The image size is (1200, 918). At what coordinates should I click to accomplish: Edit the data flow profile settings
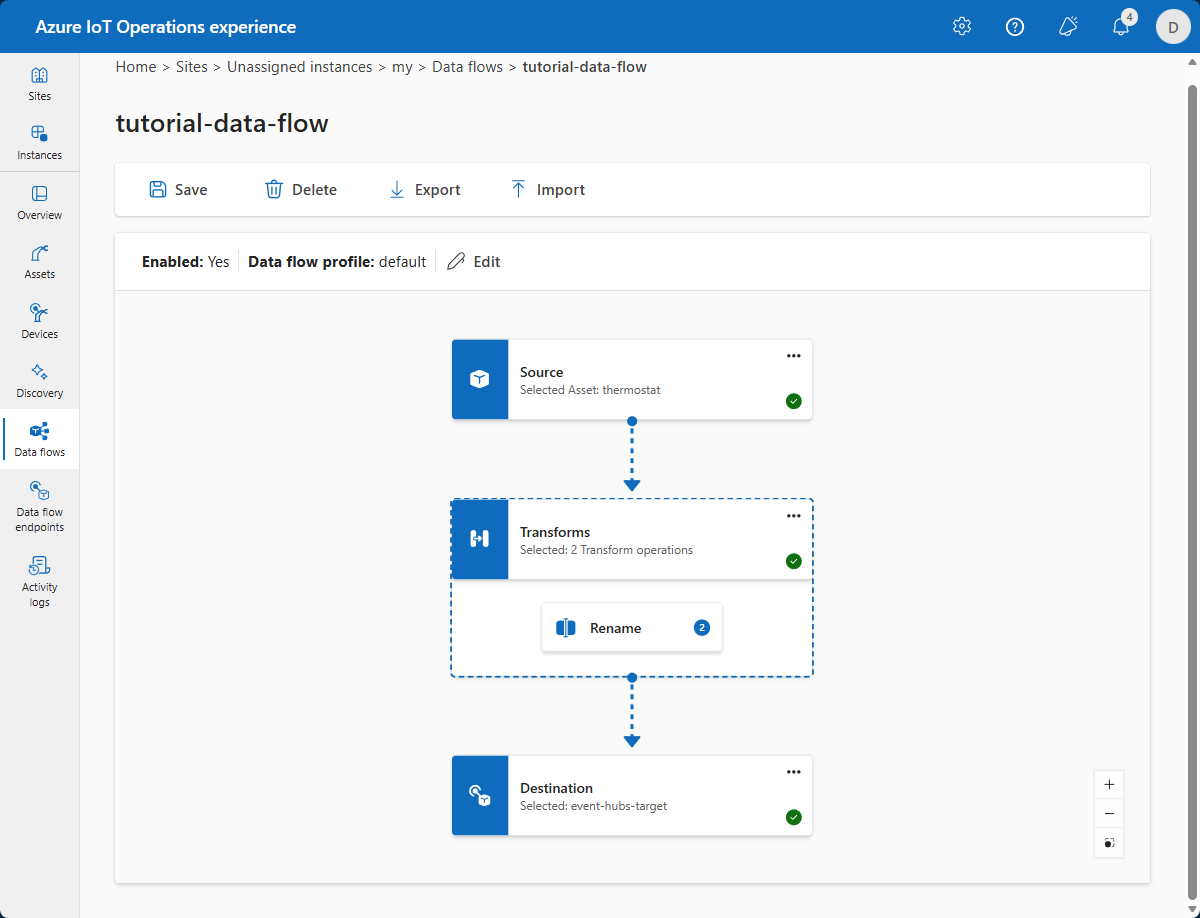pos(473,261)
